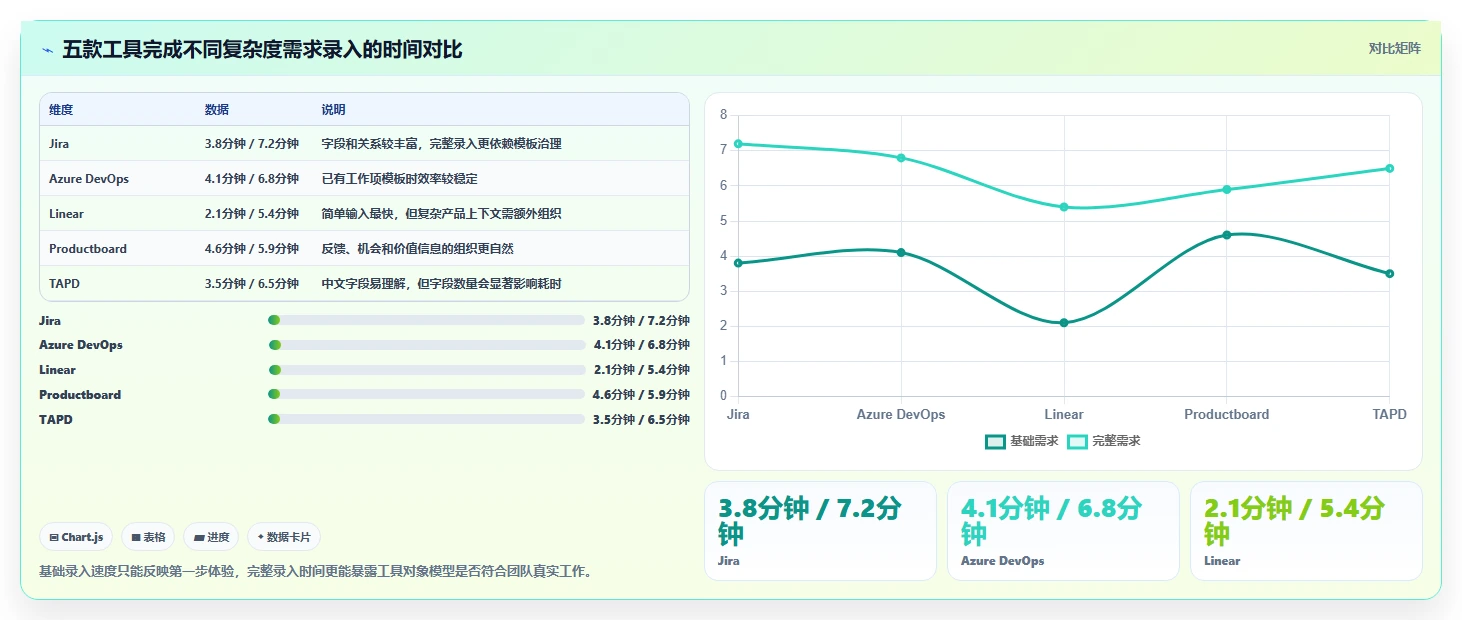Click the 完整需求 data point for Jira
This screenshot has width=1462, height=620.
click(x=738, y=144)
